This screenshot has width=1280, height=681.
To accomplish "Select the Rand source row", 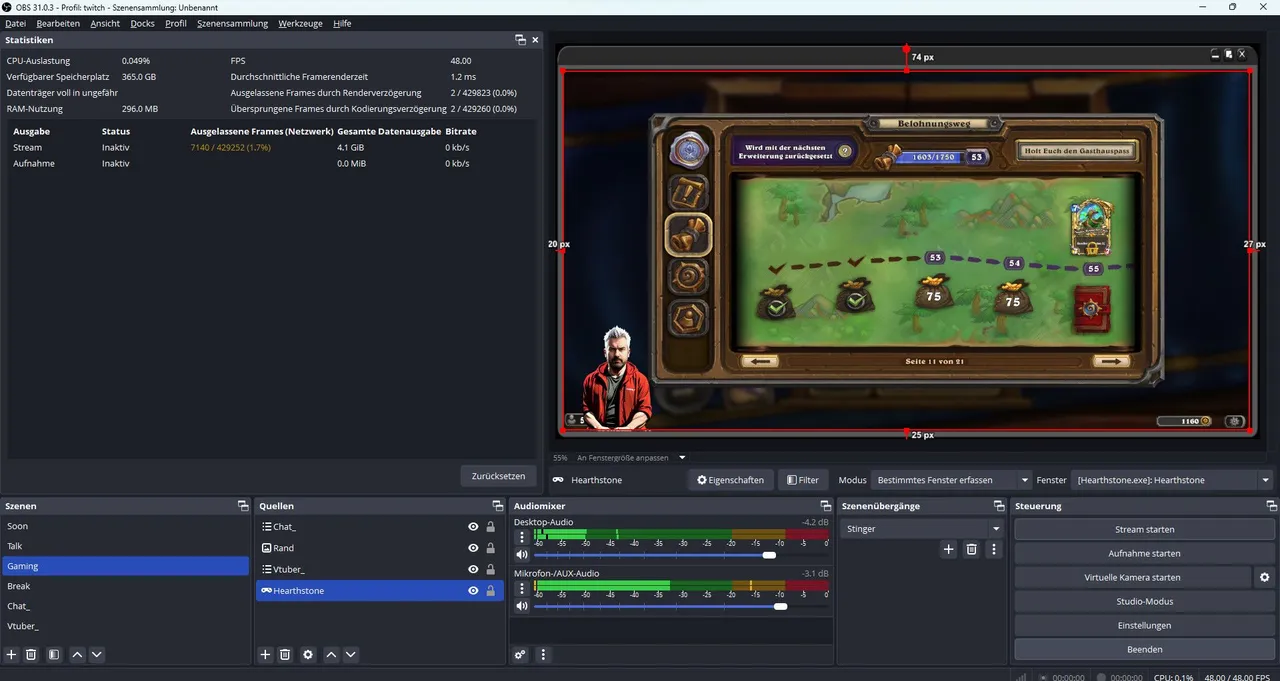I will 380,548.
